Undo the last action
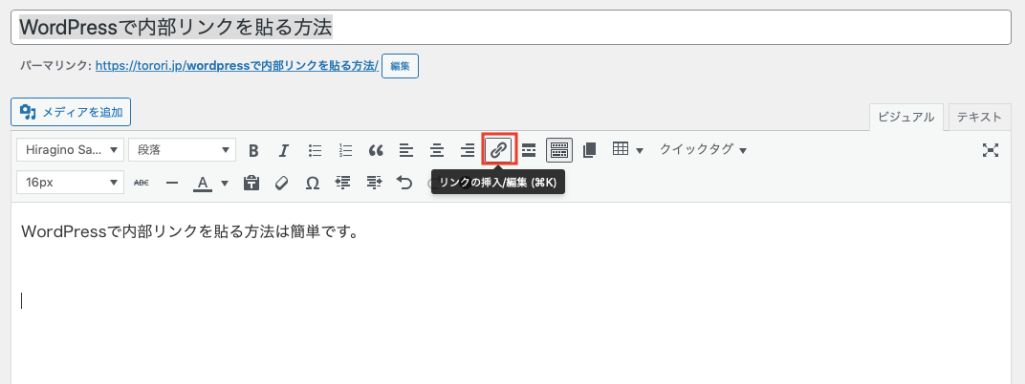 (x=405, y=183)
